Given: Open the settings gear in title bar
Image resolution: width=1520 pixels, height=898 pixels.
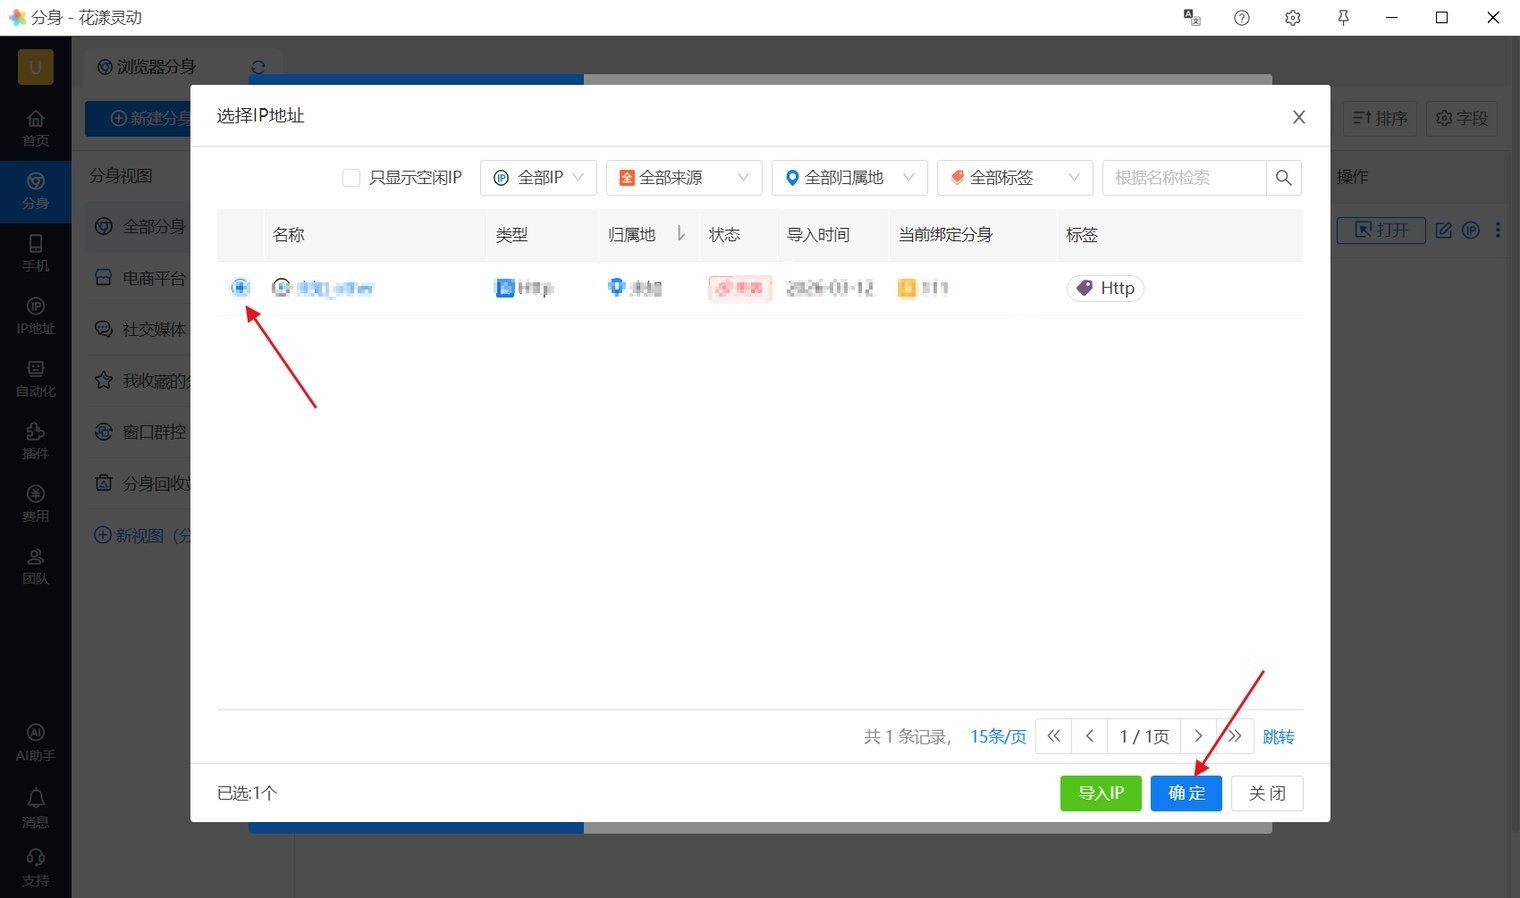Looking at the screenshot, I should 1292,18.
